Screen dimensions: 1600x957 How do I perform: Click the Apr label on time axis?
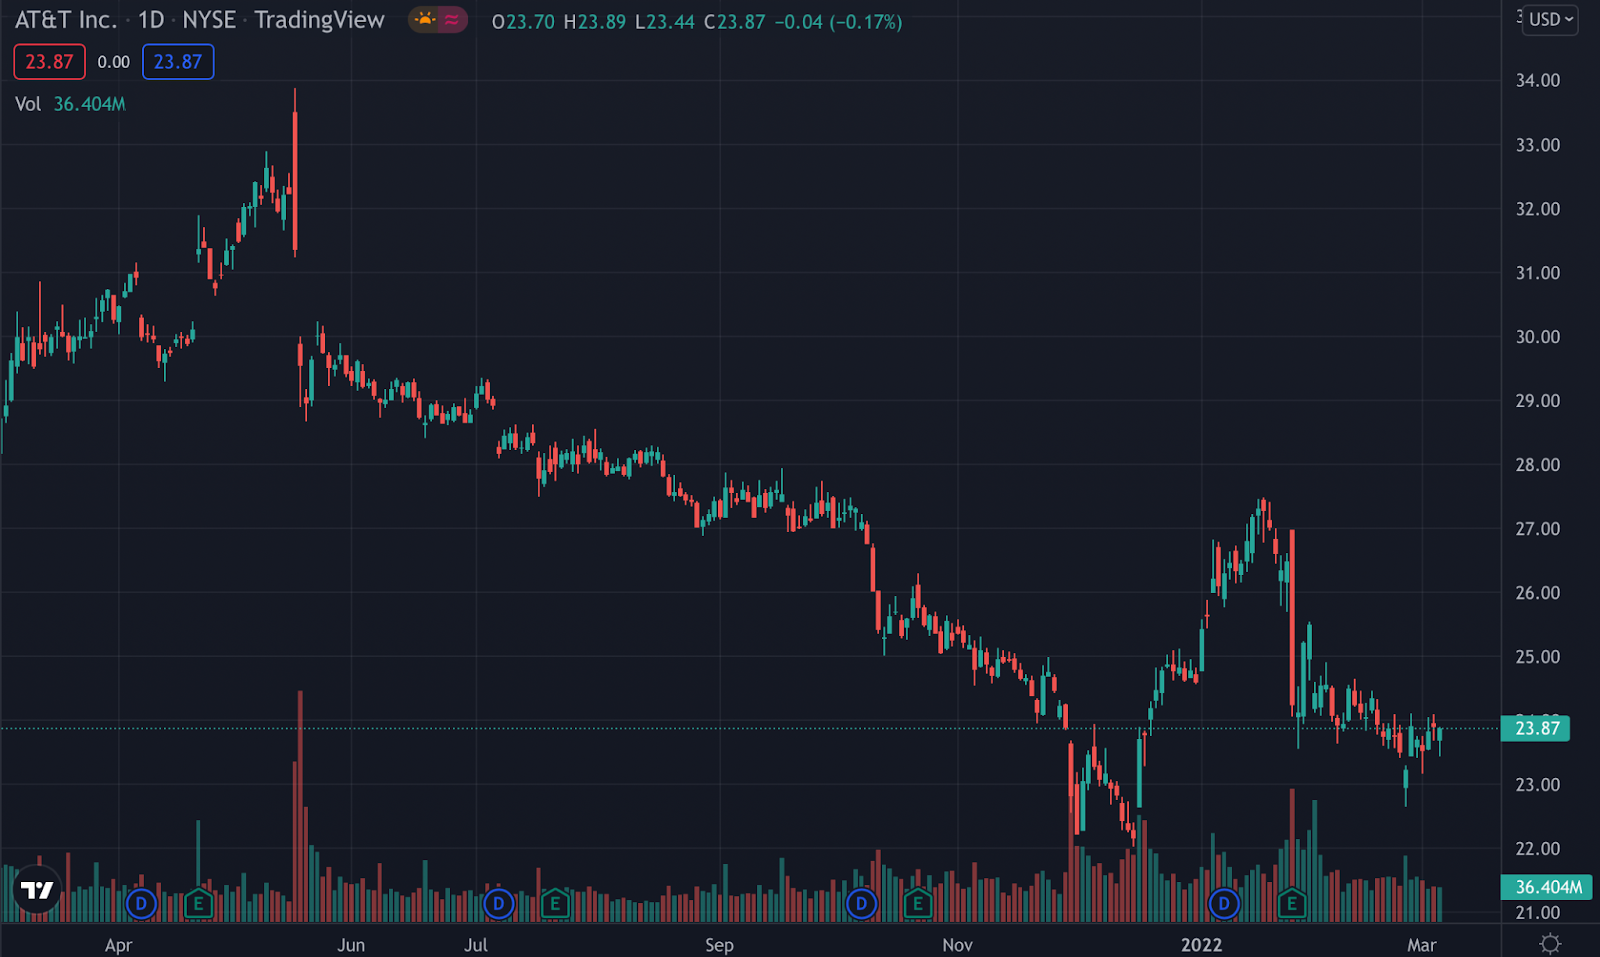tap(118, 945)
